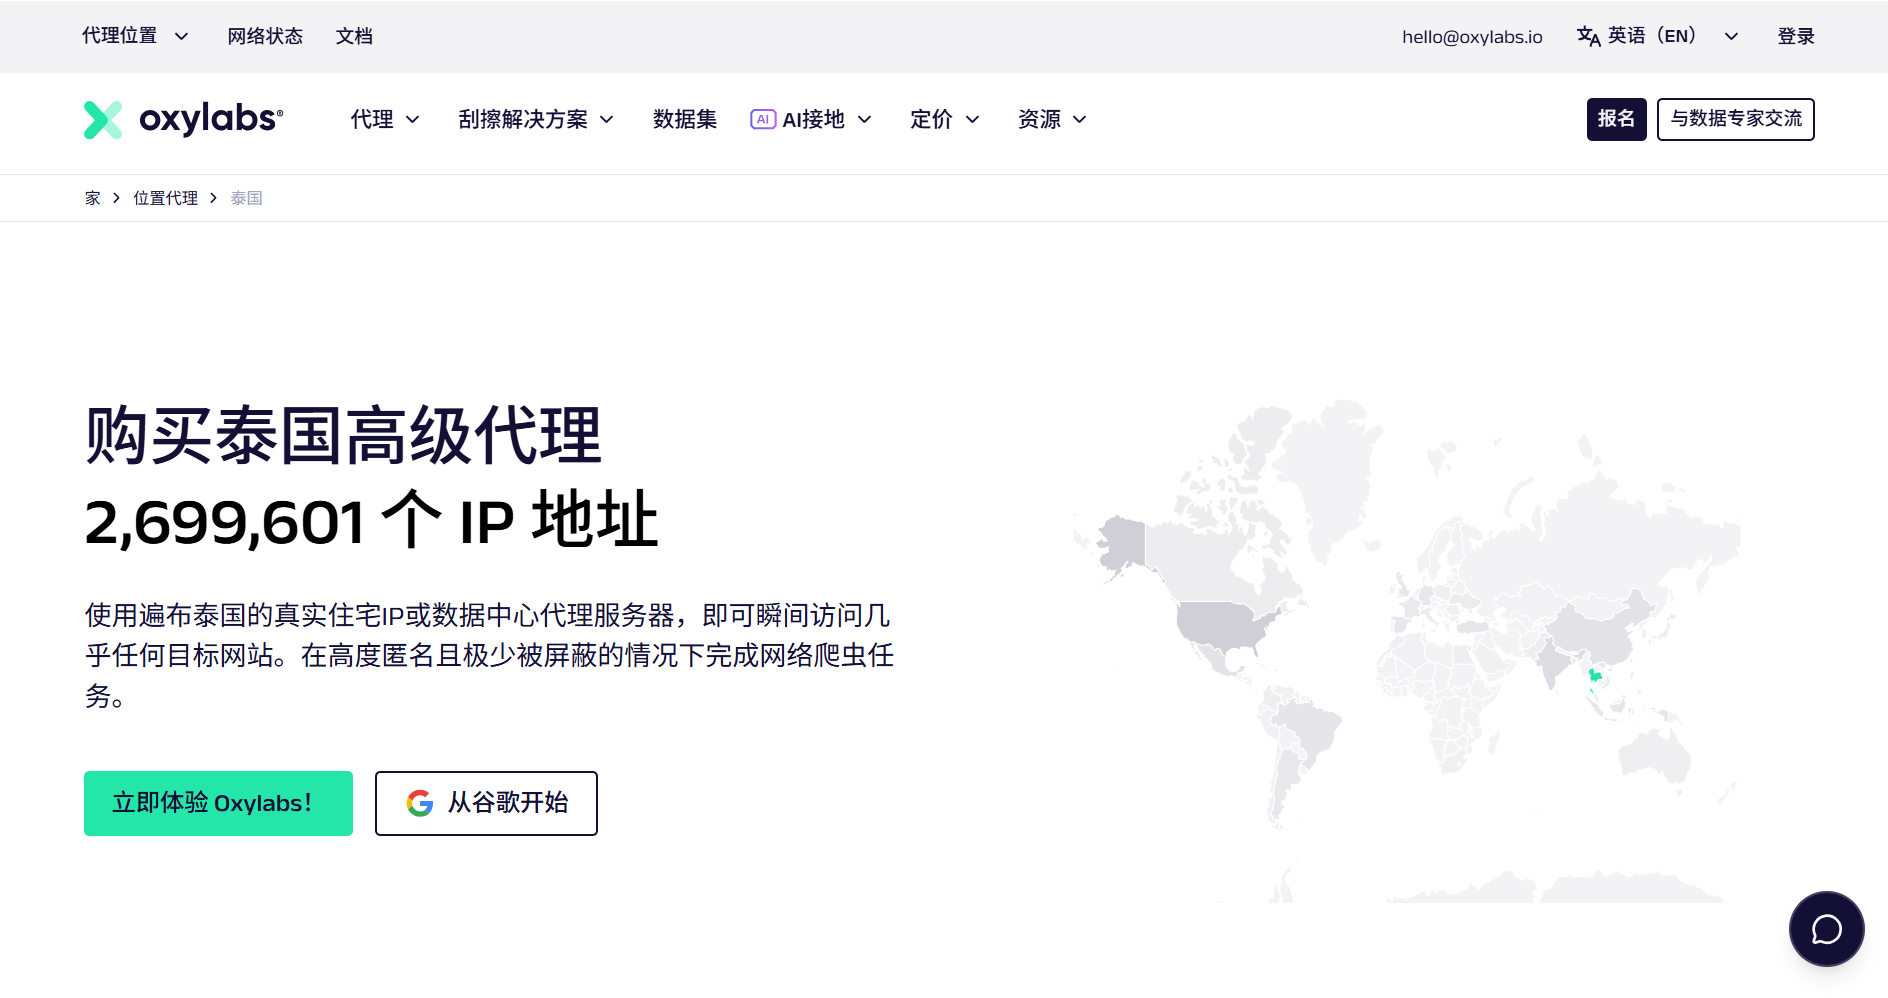Click the translate language icon
This screenshot has width=1888, height=998.
1588,37
